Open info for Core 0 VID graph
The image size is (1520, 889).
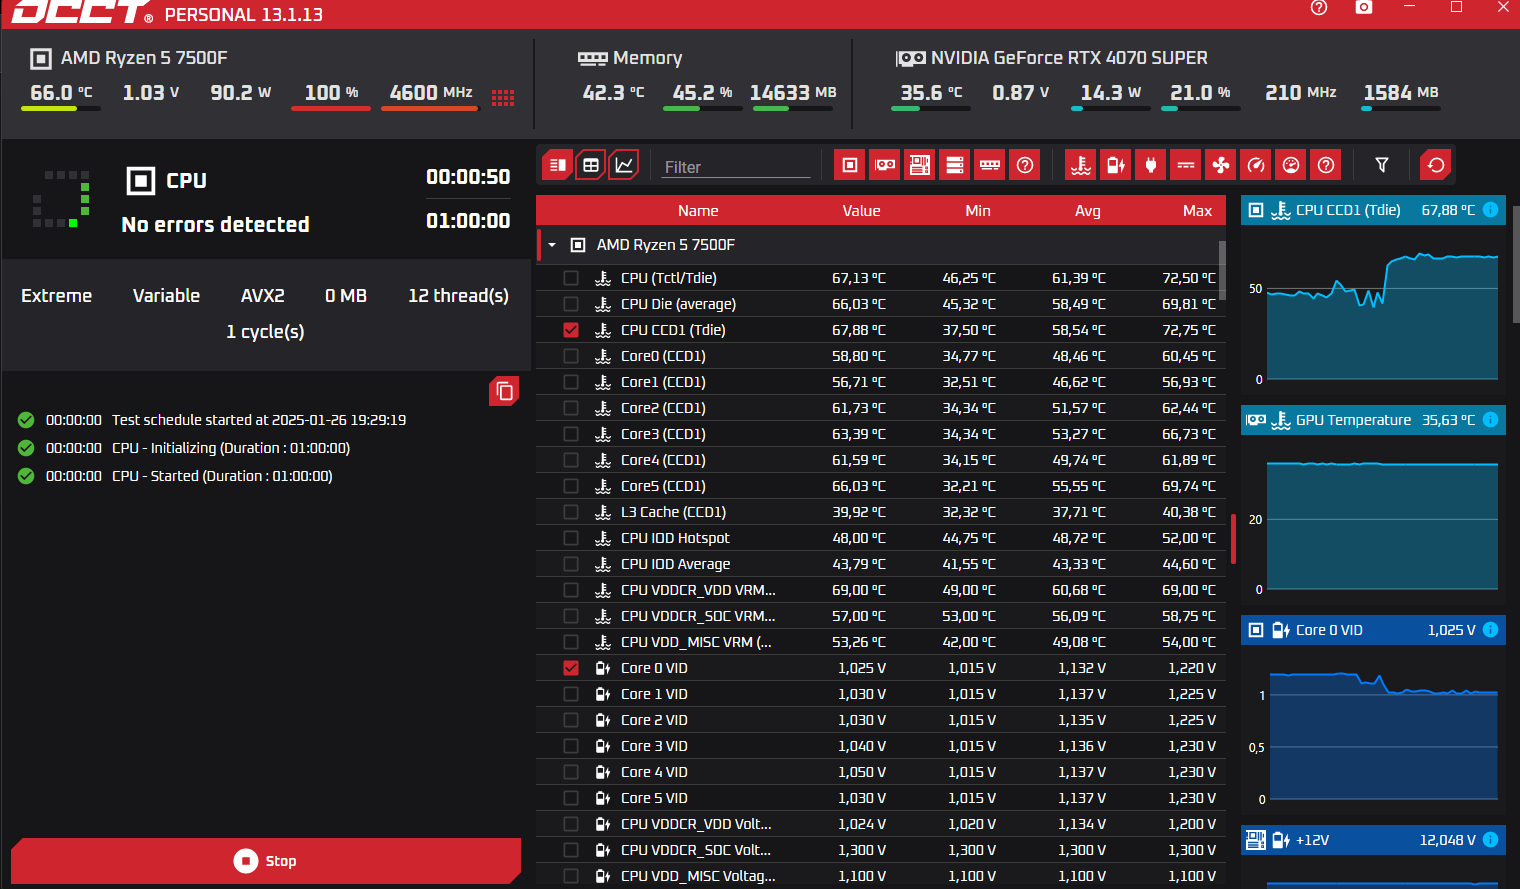(1490, 630)
